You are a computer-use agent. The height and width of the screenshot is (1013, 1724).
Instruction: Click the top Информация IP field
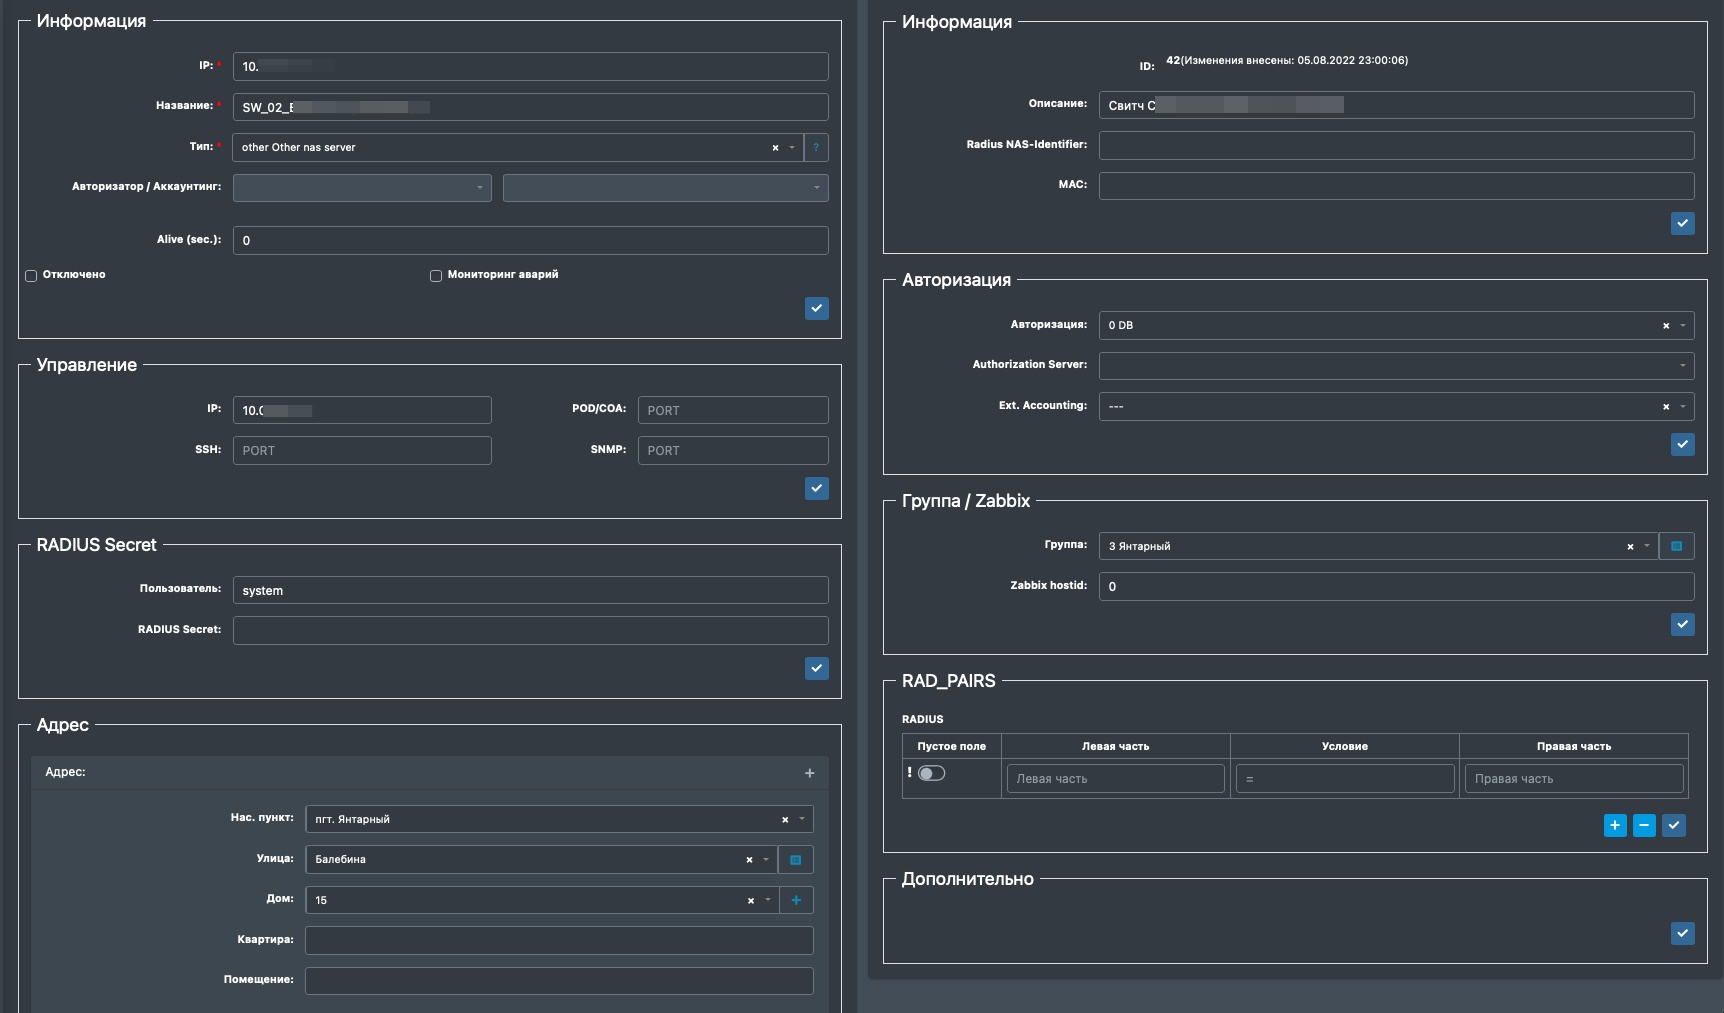531,66
